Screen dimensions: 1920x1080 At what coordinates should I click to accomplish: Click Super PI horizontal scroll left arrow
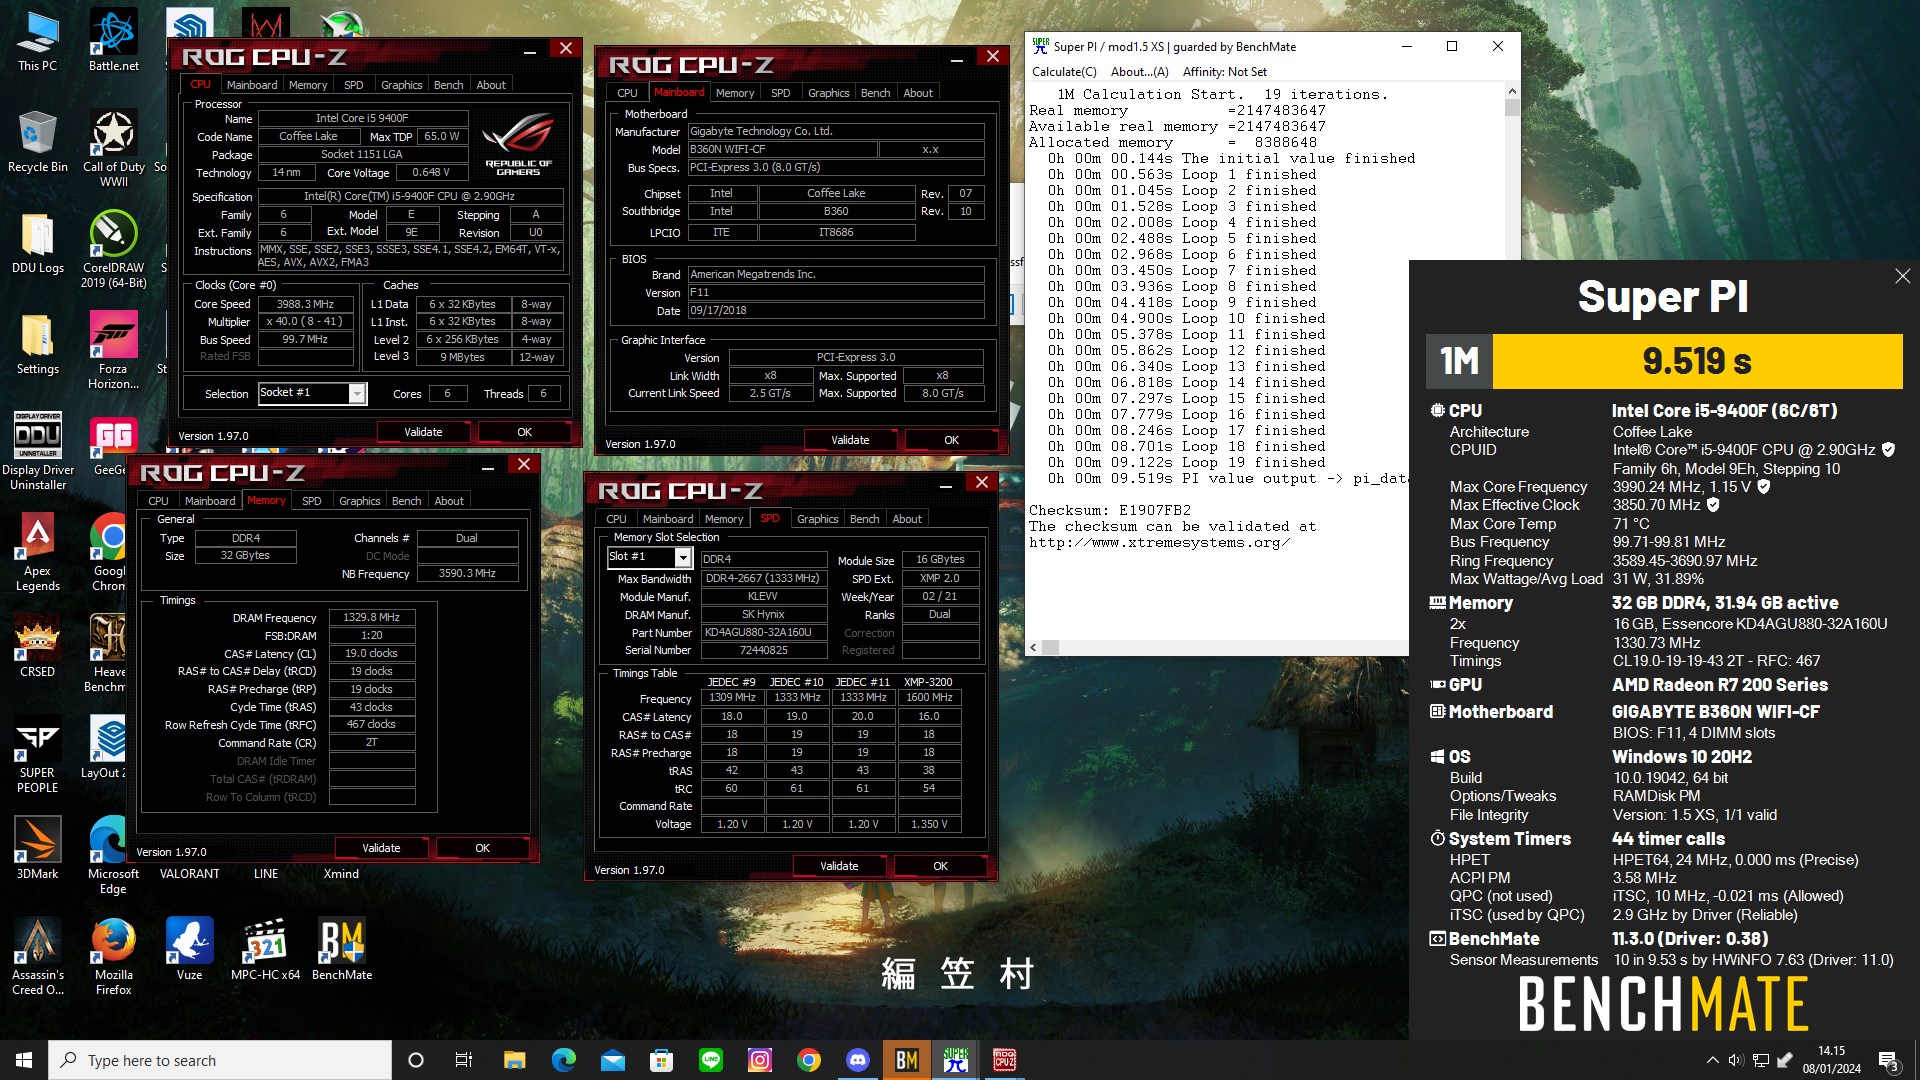tap(1033, 647)
